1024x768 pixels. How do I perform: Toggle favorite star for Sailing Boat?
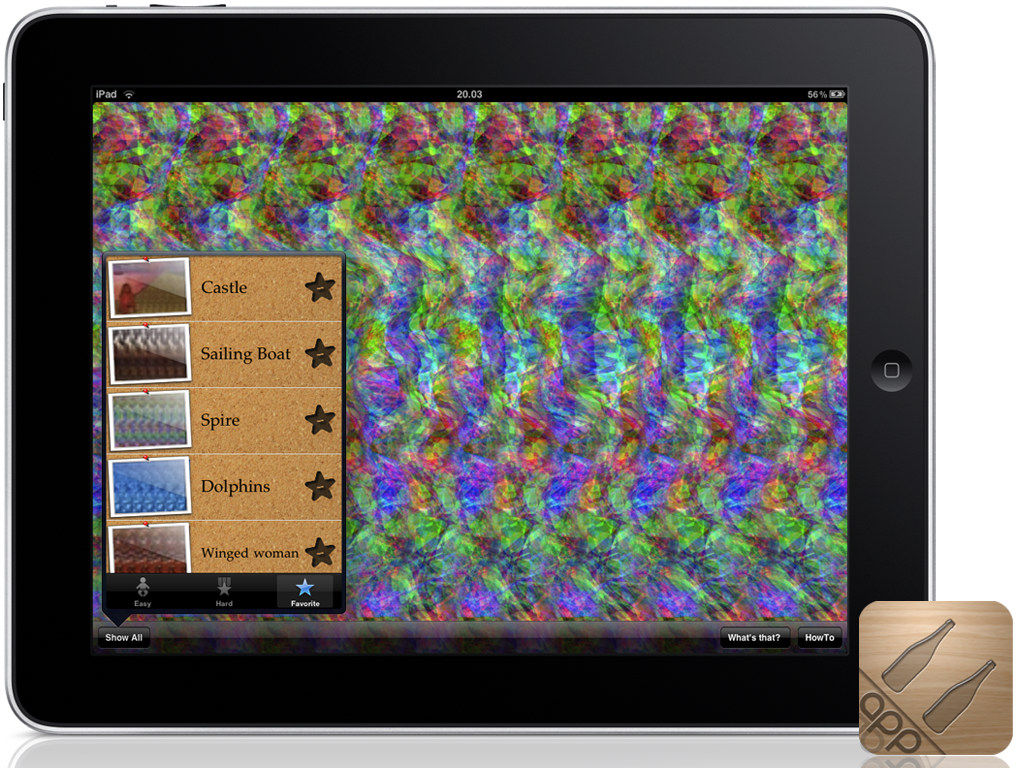tap(320, 353)
